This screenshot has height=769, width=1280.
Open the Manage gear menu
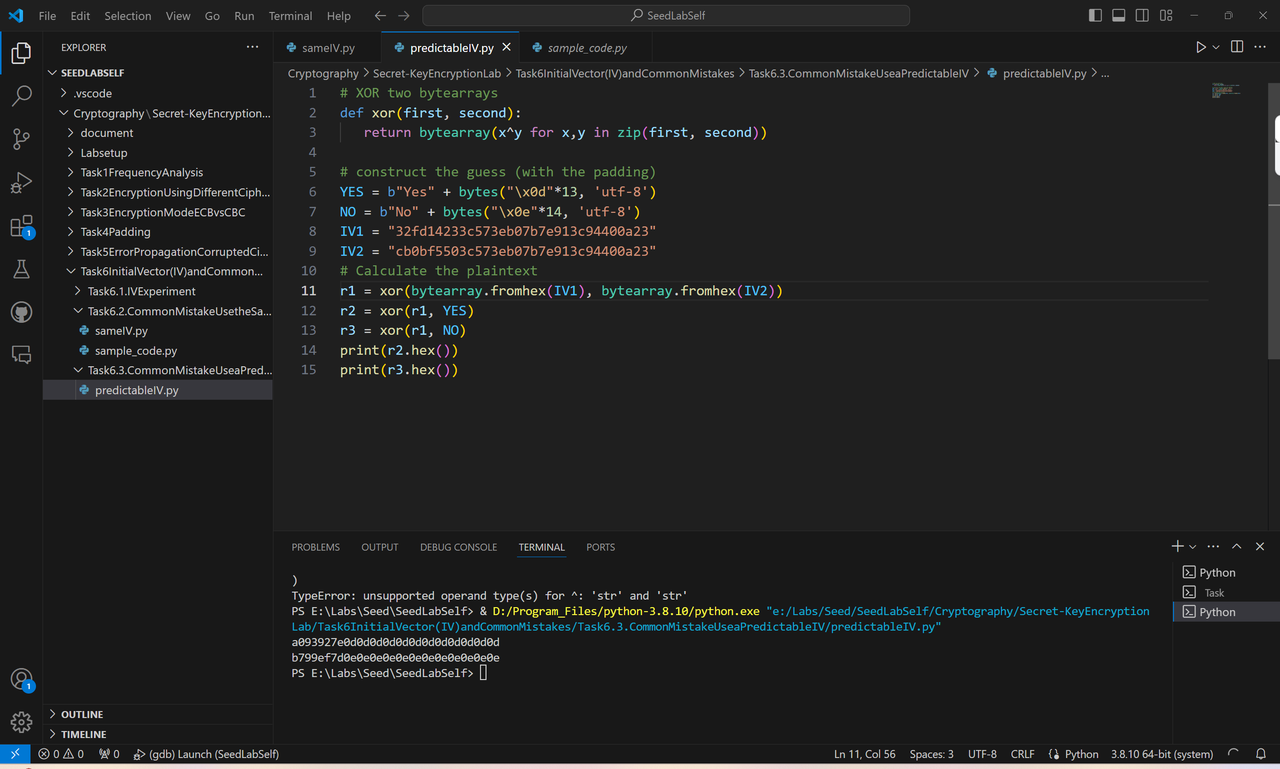(21, 722)
